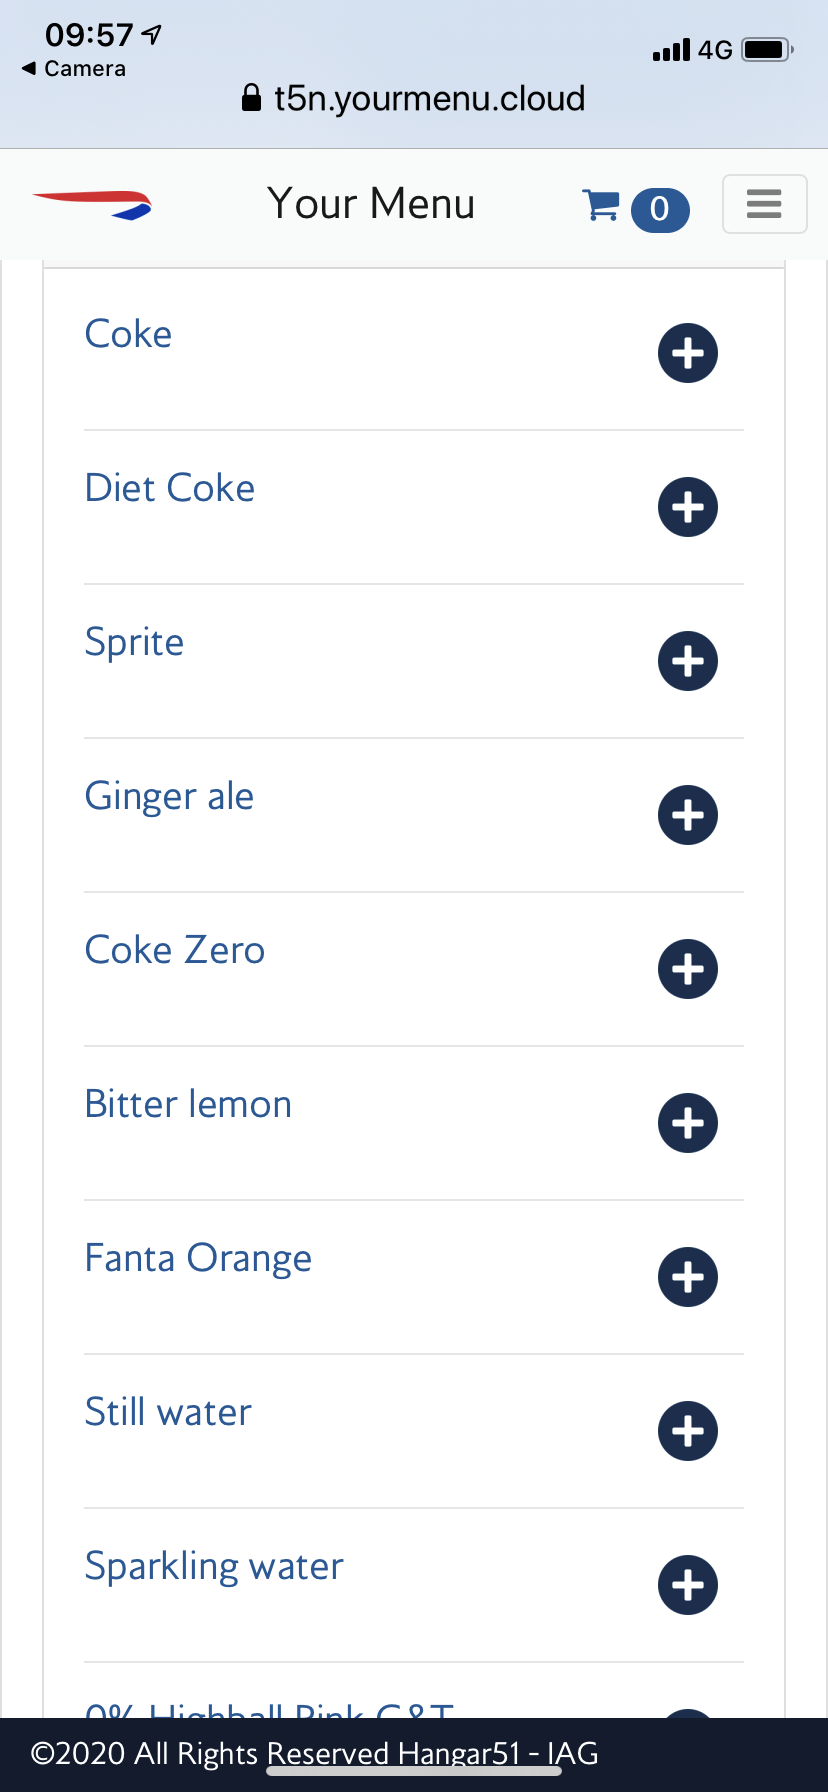
Task: Select the Sparkling water item name
Action: point(214,1566)
